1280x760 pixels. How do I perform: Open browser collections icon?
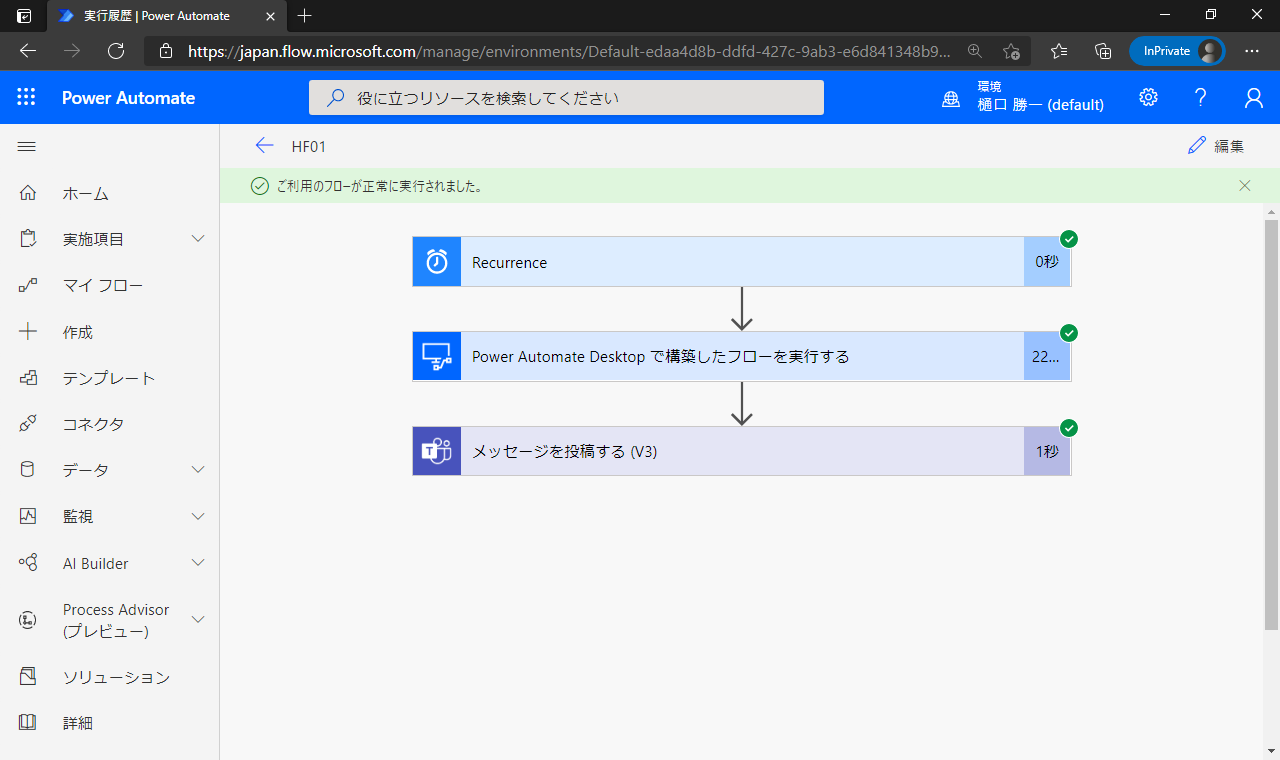(1104, 51)
